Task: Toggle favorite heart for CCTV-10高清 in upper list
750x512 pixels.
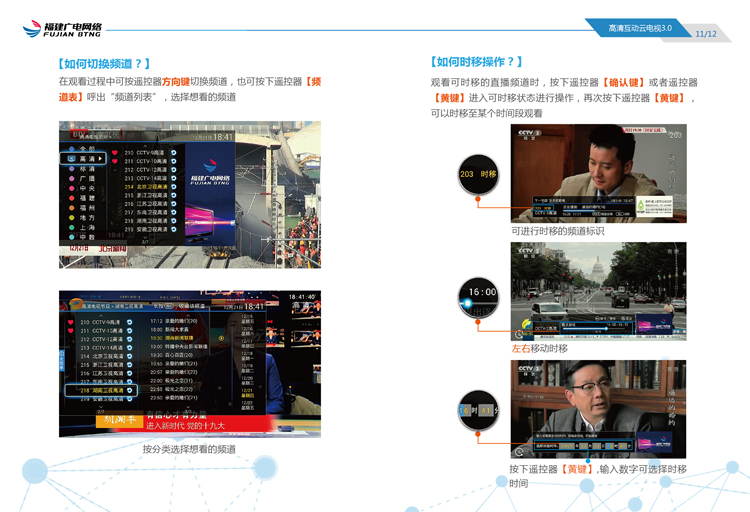Action: (x=114, y=161)
